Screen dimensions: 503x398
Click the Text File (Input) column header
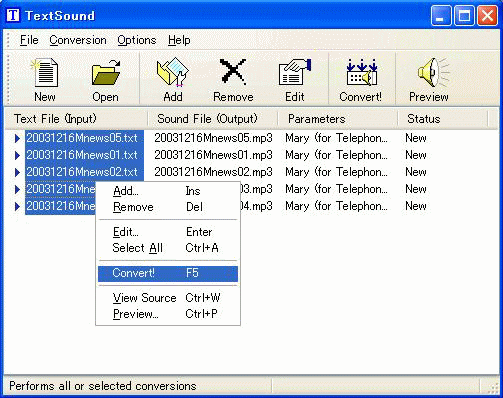pyautogui.click(x=76, y=119)
